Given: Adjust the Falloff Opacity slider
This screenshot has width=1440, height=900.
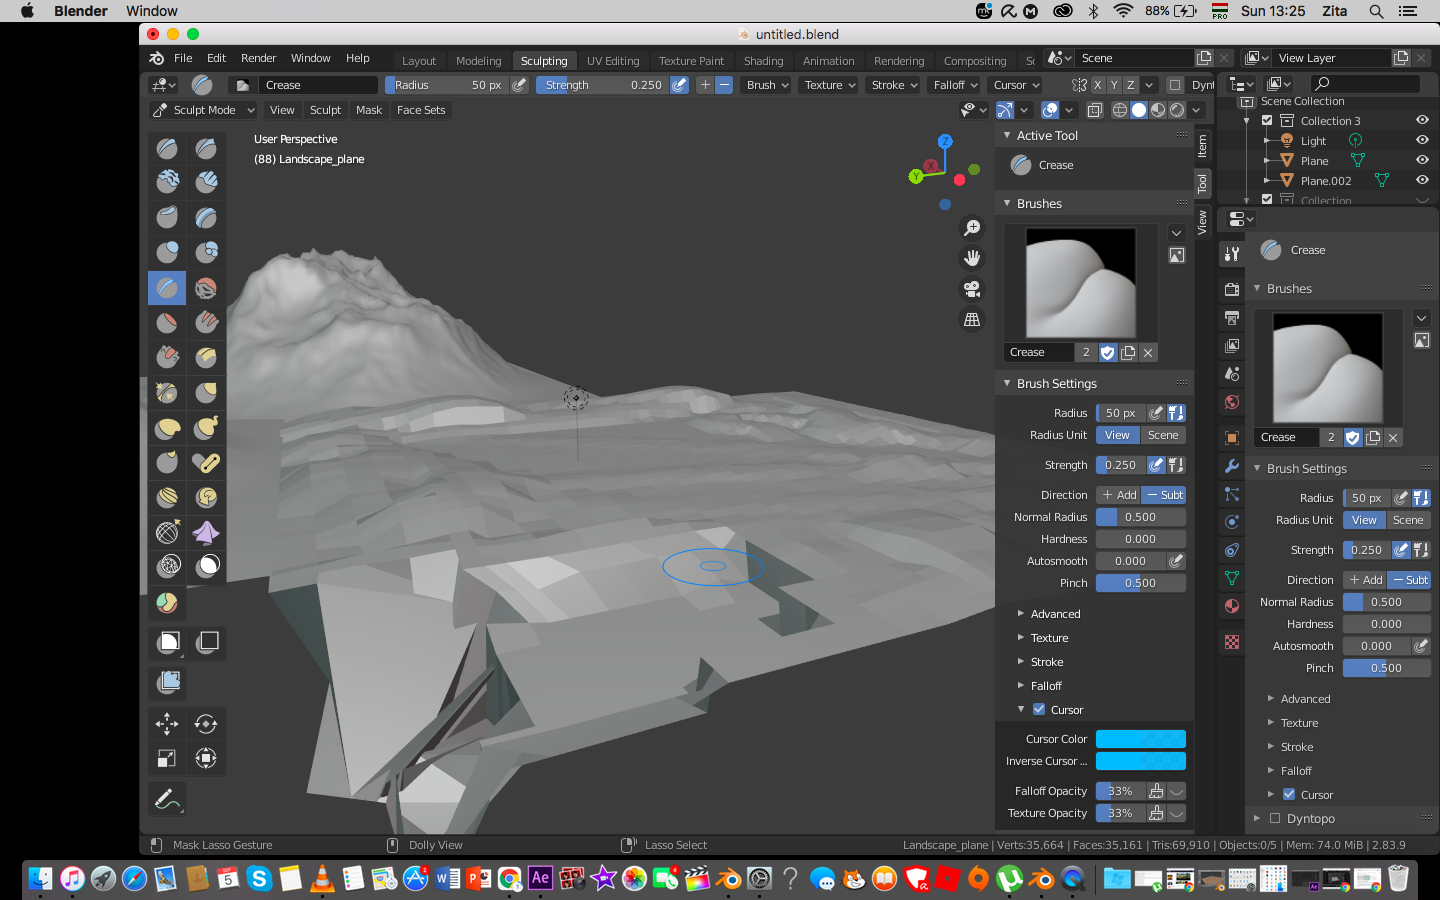Looking at the screenshot, I should 1121,791.
